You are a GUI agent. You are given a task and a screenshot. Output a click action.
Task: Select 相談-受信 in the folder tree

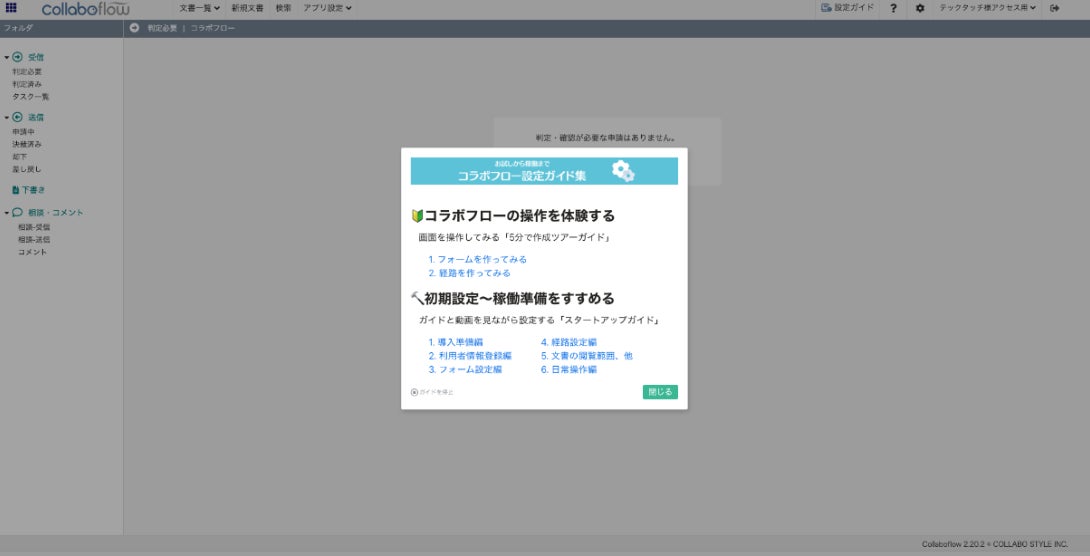34,227
